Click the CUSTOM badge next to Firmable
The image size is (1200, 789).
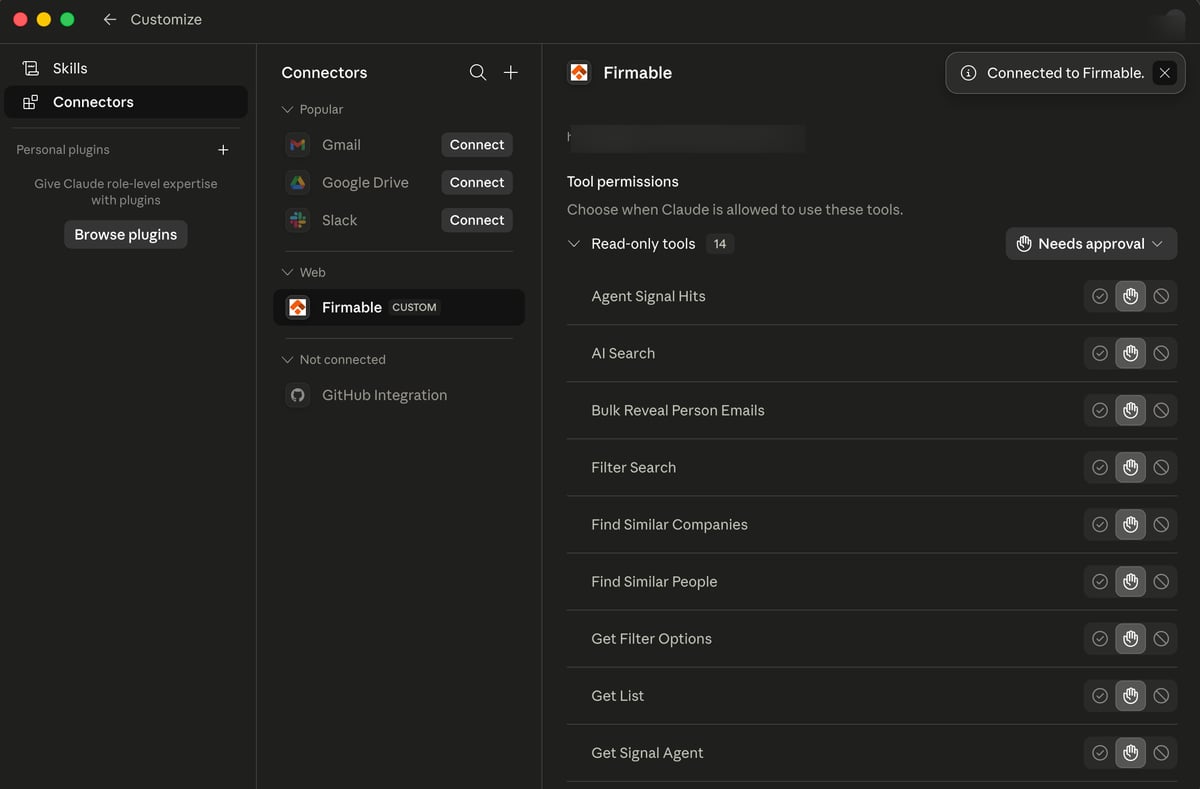414,307
